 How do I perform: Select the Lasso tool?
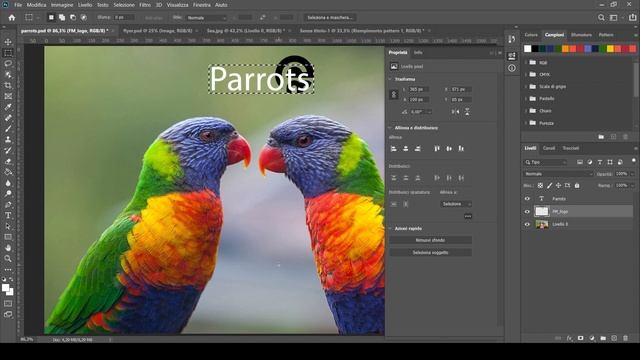click(8, 64)
